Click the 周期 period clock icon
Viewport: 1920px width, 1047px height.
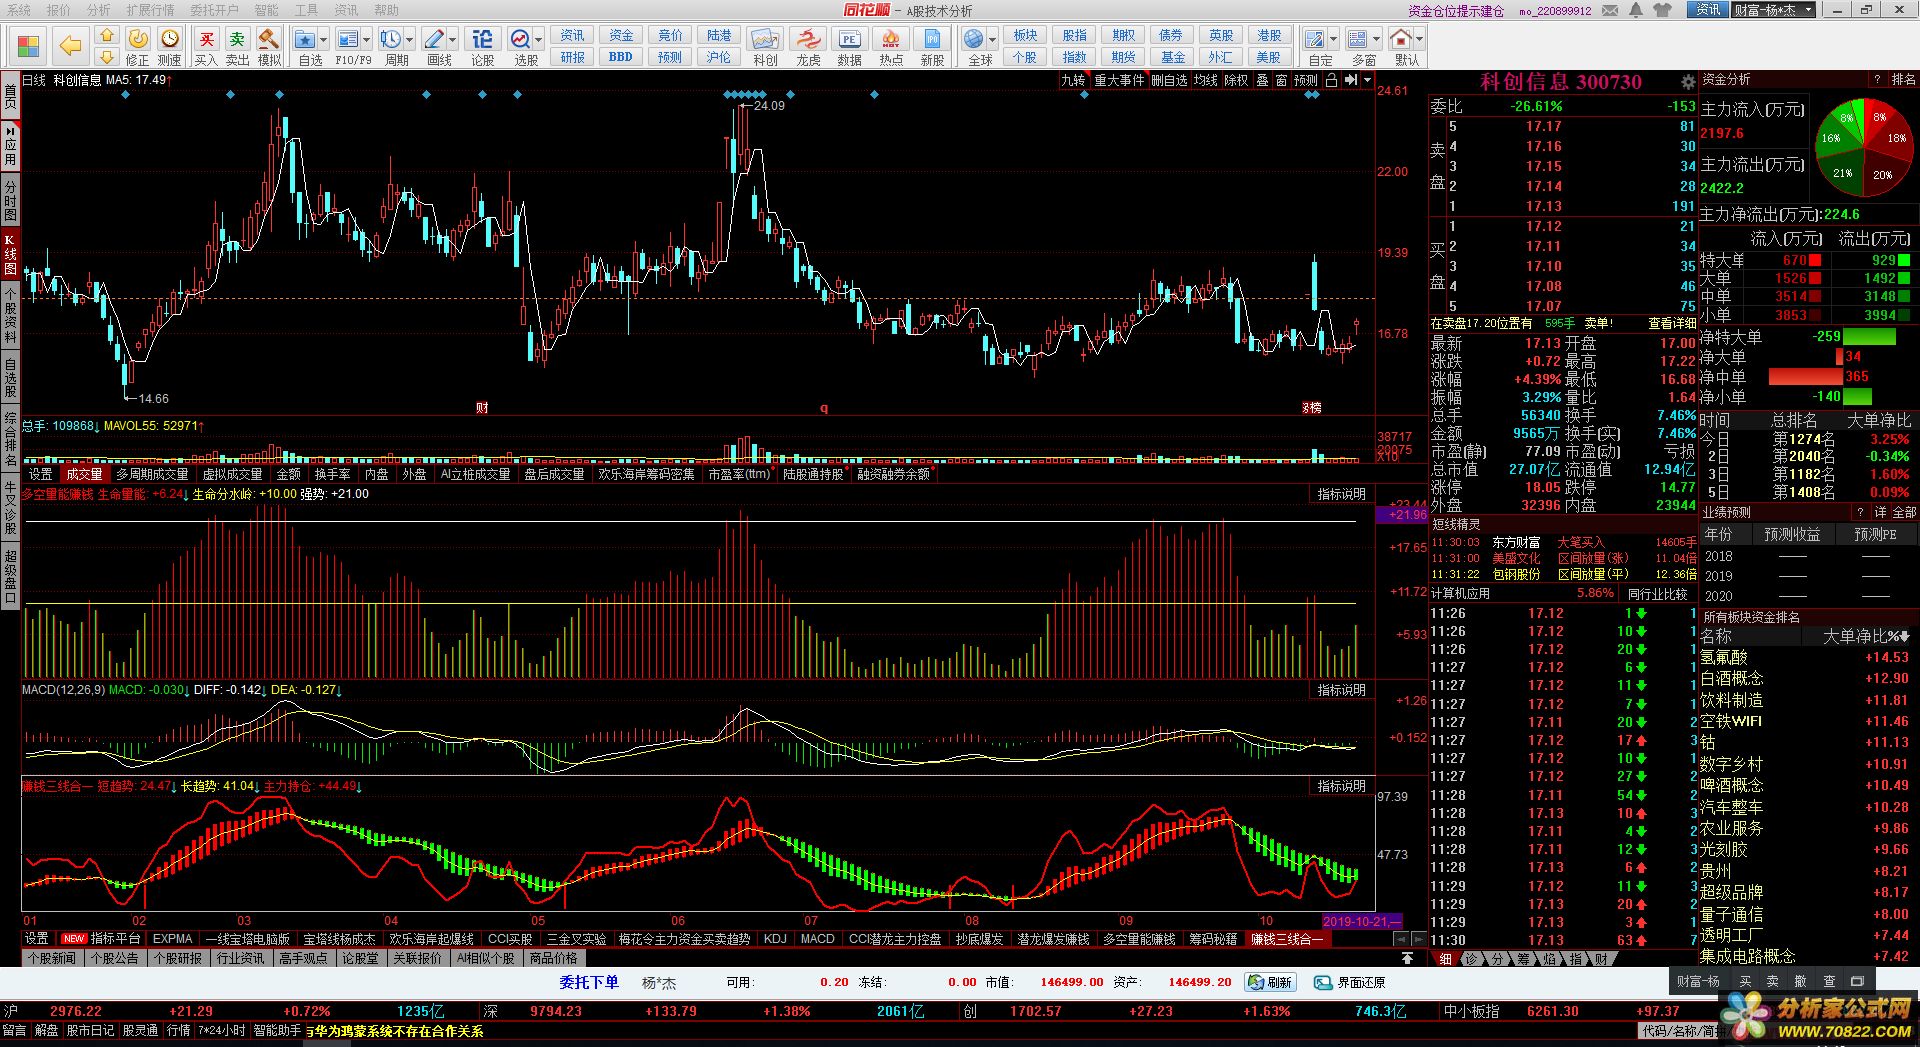click(x=390, y=39)
